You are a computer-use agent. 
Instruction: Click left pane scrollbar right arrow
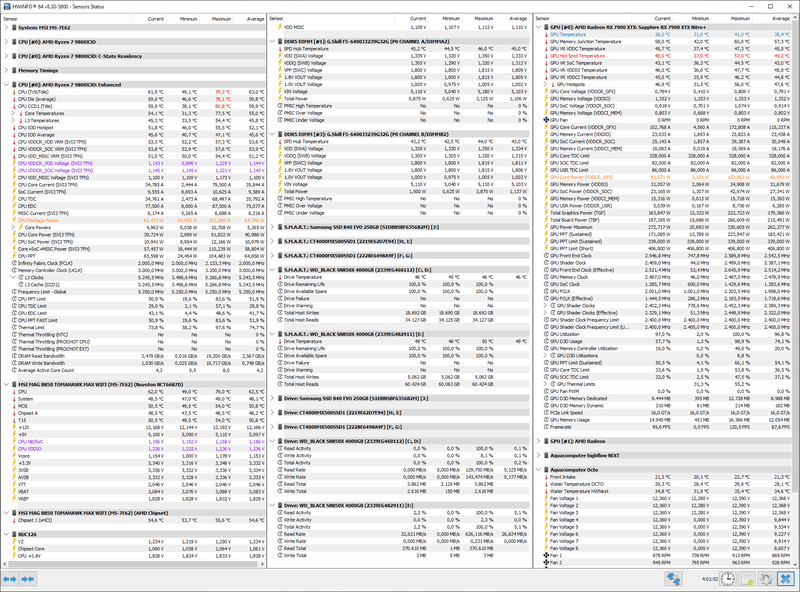pyautogui.click(x=263, y=564)
